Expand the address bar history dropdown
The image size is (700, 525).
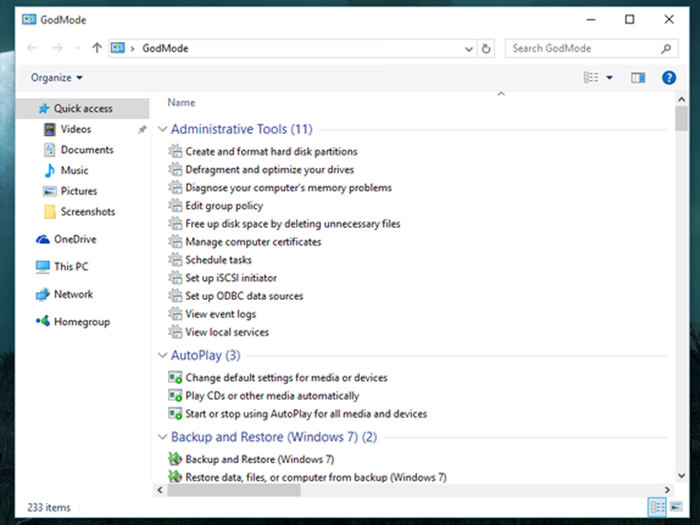tap(469, 48)
